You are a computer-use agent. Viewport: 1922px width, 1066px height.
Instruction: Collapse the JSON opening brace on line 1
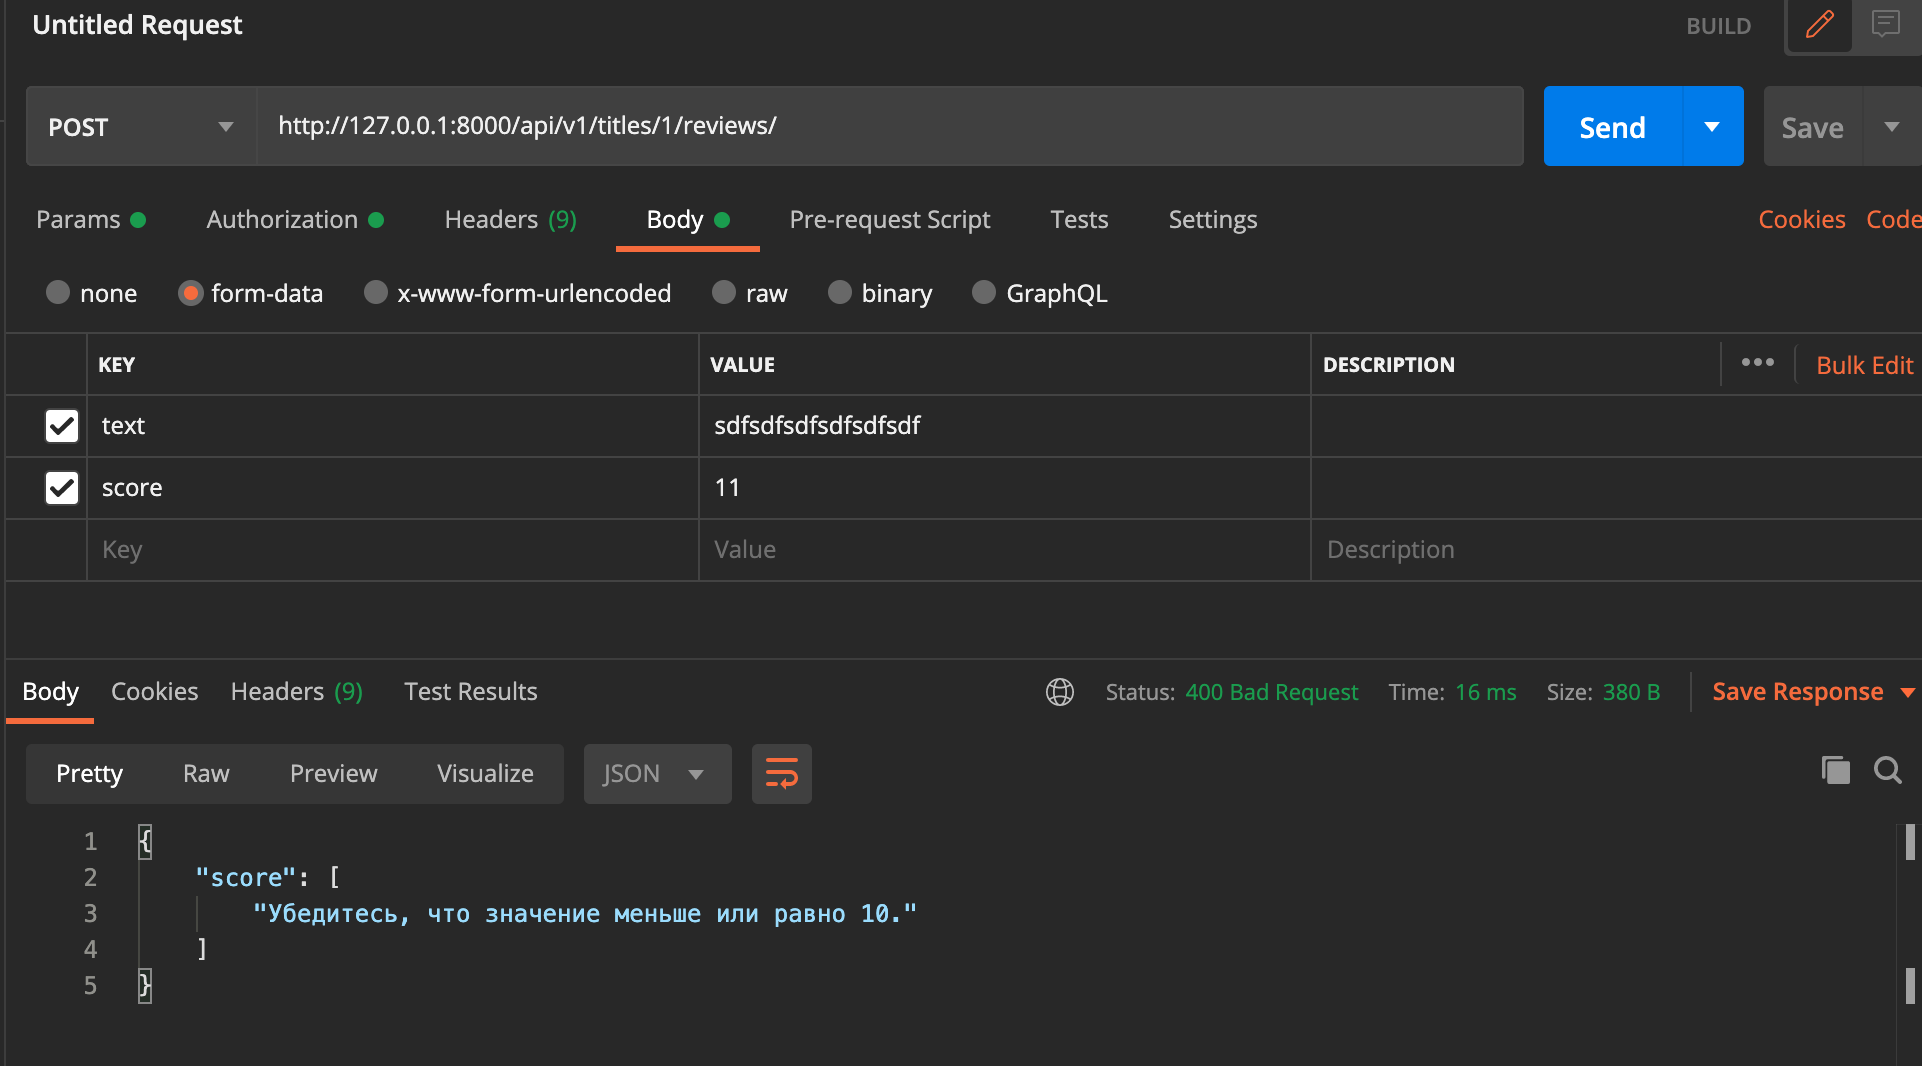pyautogui.click(x=145, y=841)
